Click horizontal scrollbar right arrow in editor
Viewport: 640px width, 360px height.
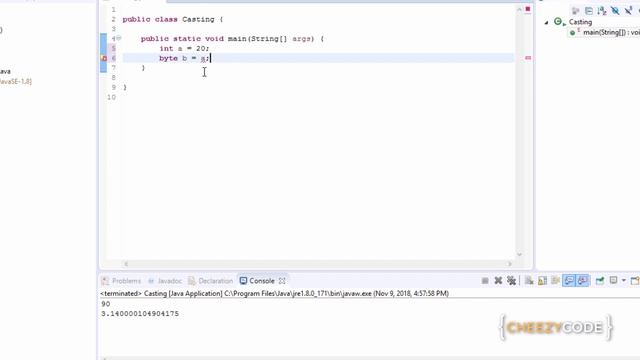pyautogui.click(x=509, y=264)
